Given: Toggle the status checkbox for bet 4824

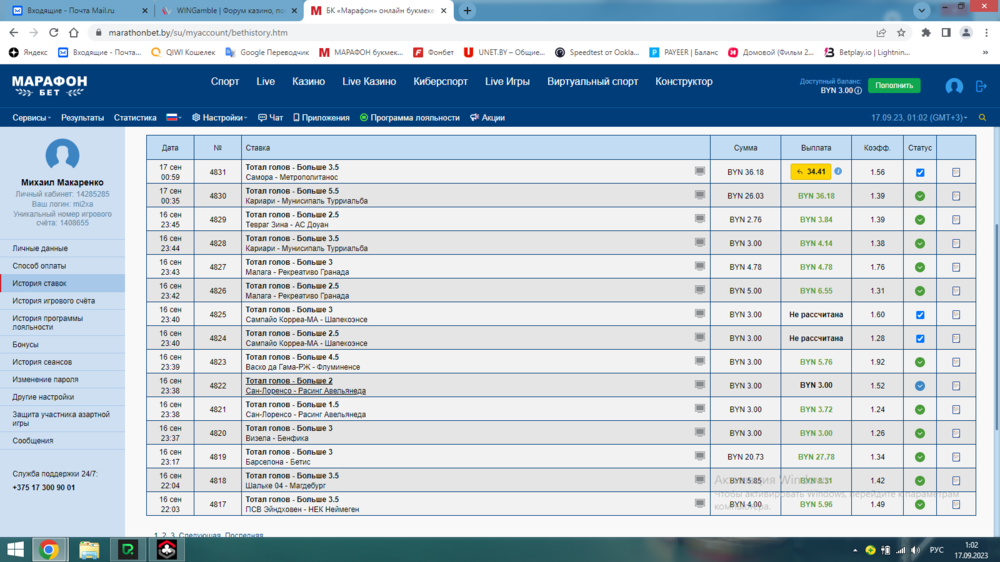Looking at the screenshot, I should 920,338.
